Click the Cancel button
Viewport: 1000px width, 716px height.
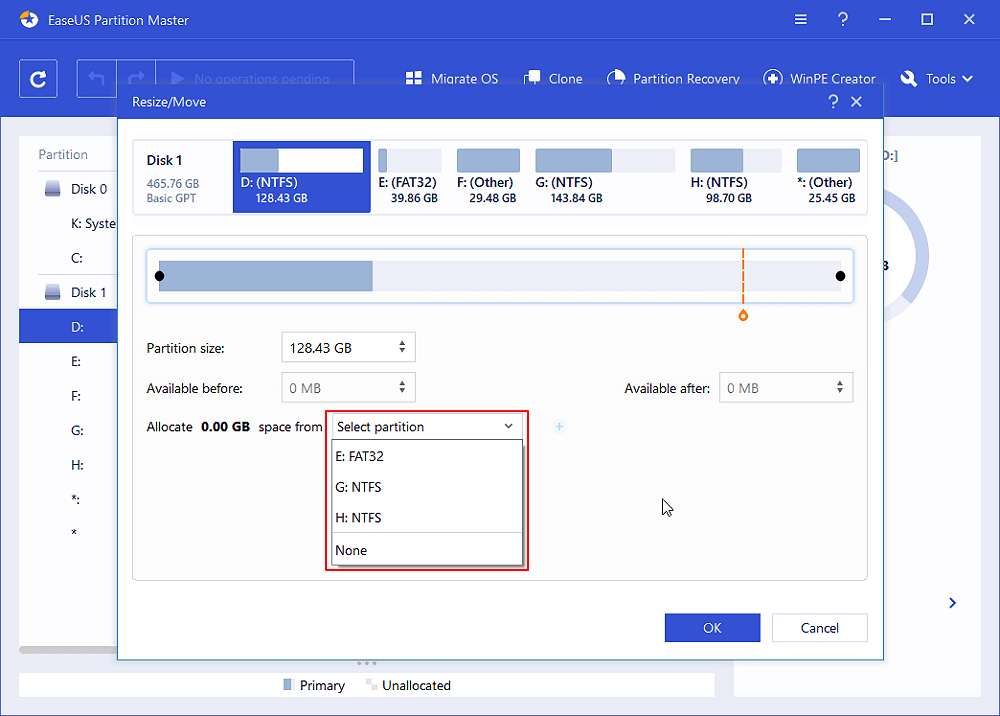click(x=820, y=628)
